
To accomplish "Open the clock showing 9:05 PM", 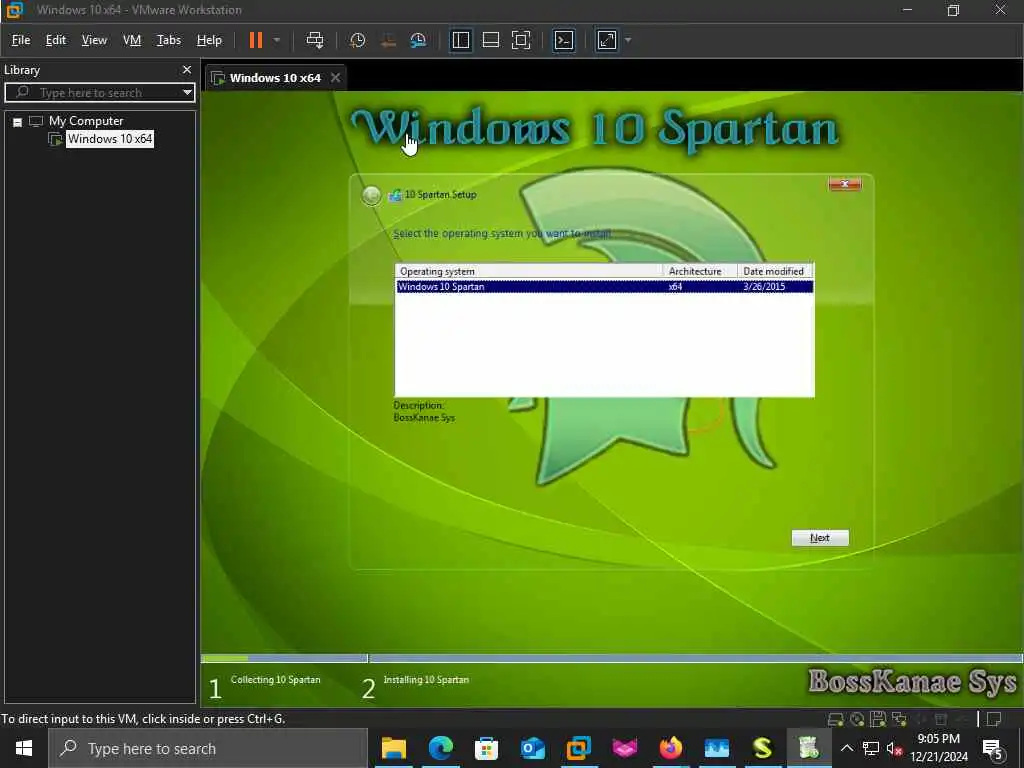I will tap(939, 748).
